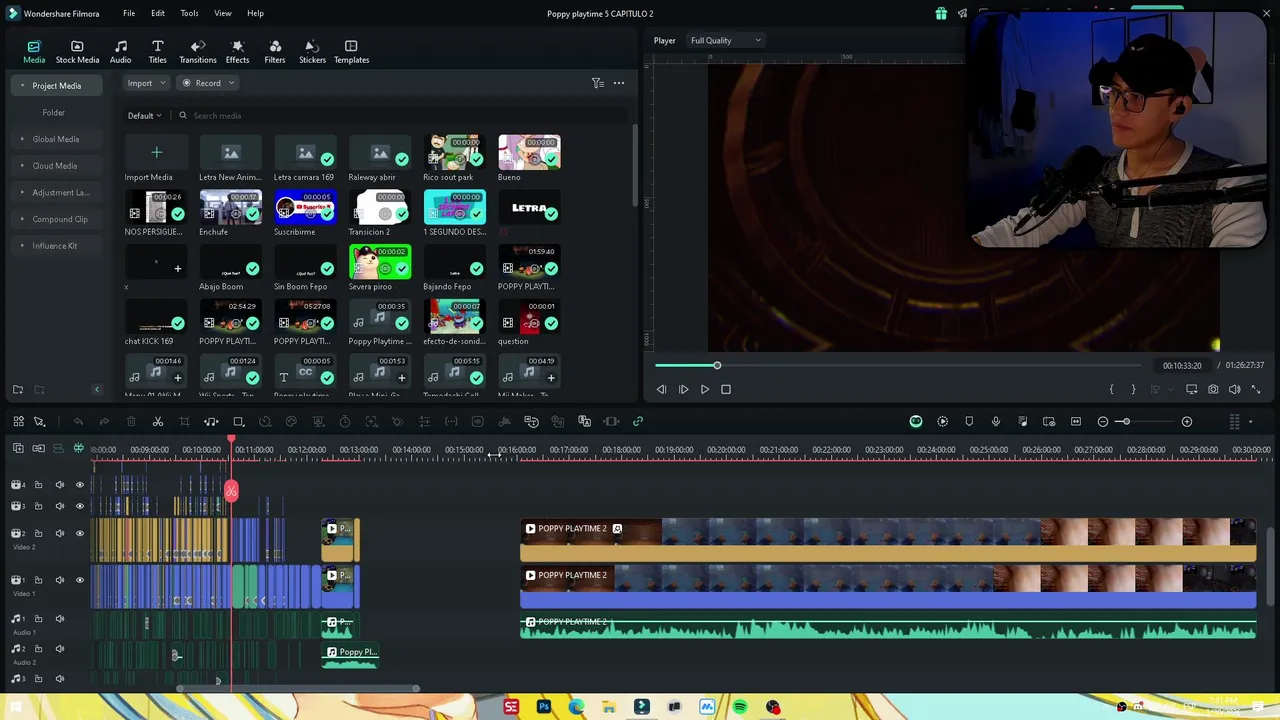Select the Severa piroo media thumbnail
The height and width of the screenshot is (720, 1280).
(380, 262)
